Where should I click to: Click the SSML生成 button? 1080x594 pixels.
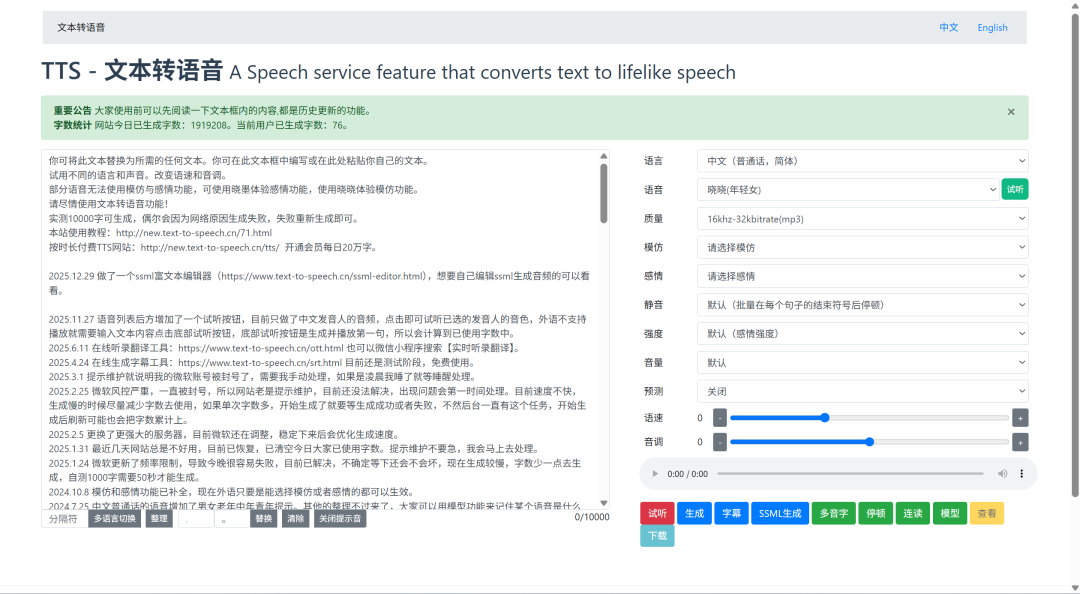780,513
